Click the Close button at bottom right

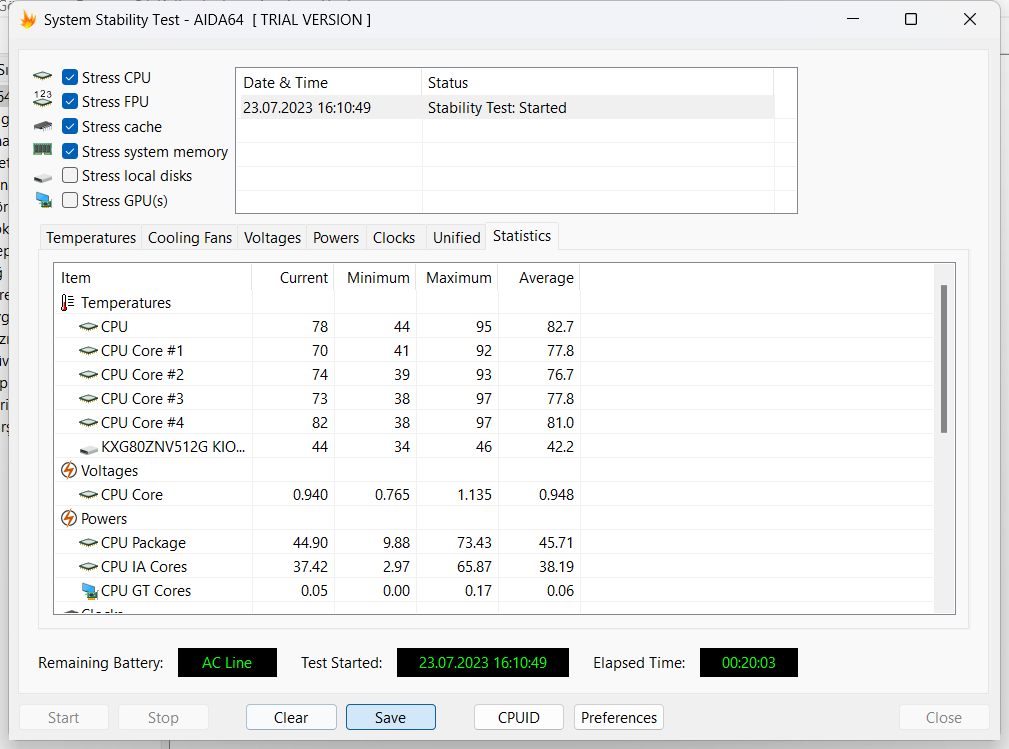click(x=944, y=717)
